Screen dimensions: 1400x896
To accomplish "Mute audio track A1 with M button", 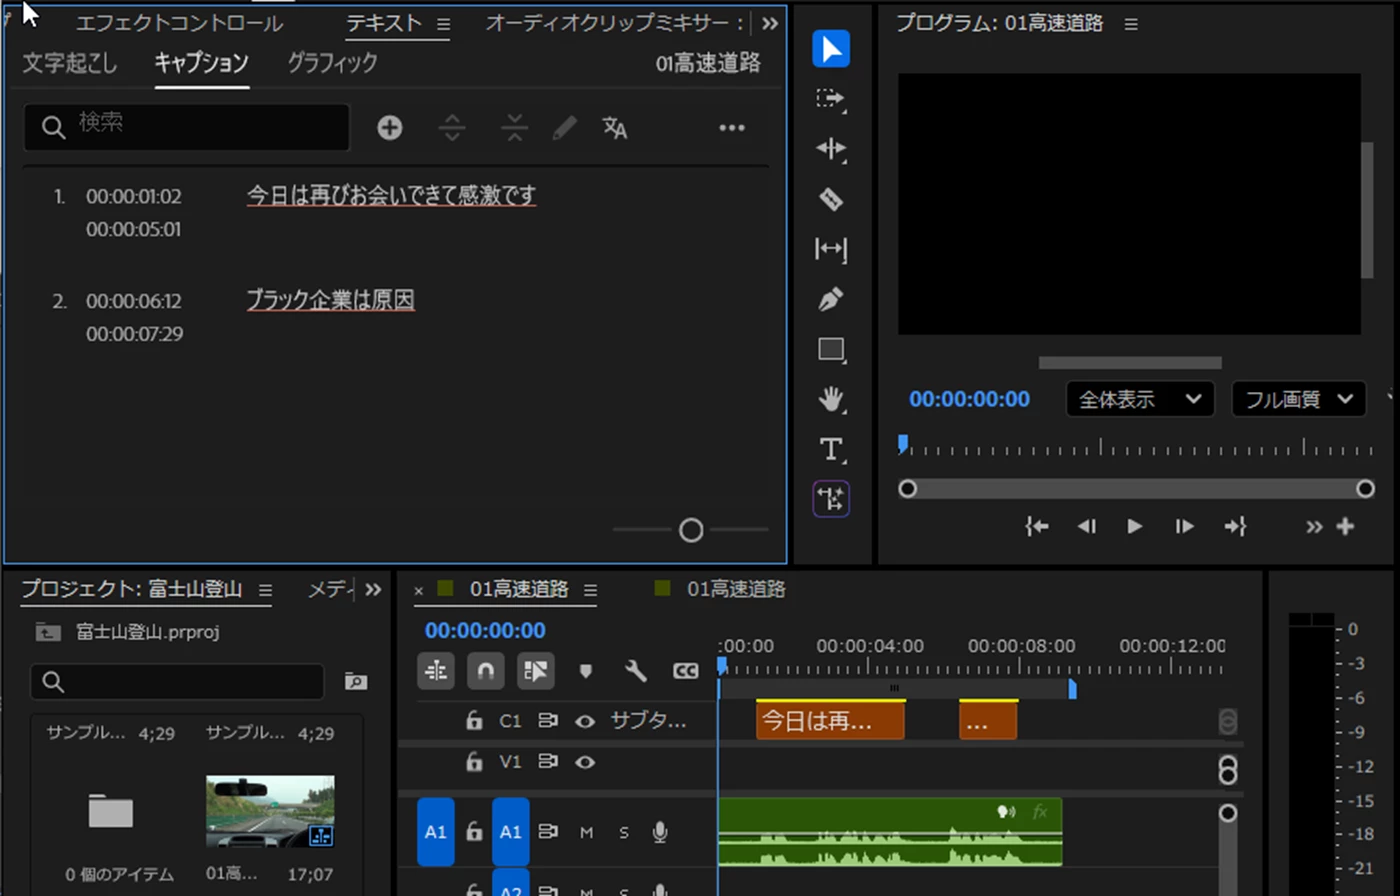I will tap(587, 832).
